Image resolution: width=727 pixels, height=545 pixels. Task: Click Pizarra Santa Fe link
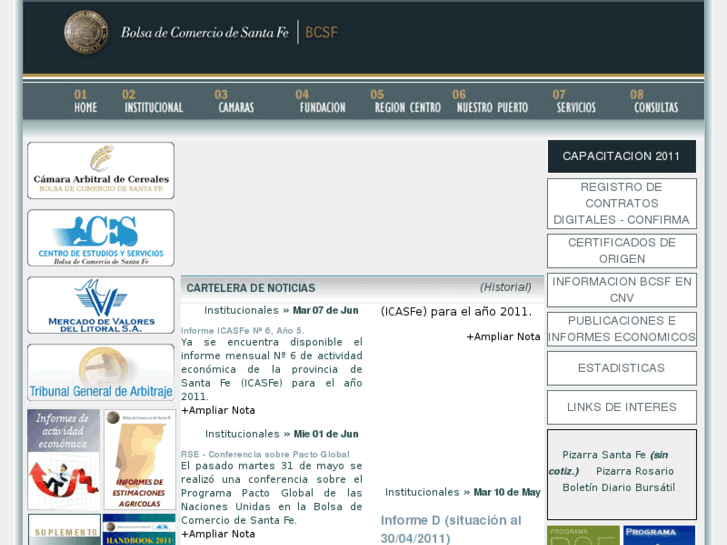[604, 455]
